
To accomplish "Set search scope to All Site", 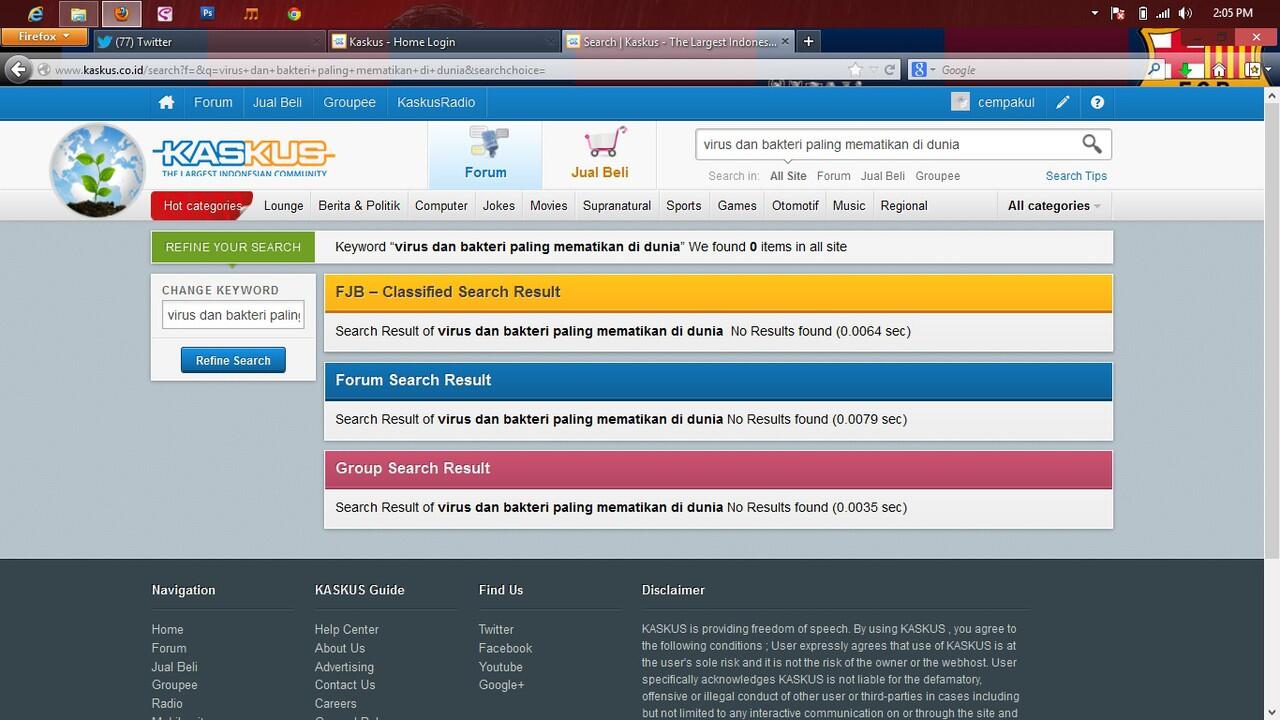I will 788,176.
